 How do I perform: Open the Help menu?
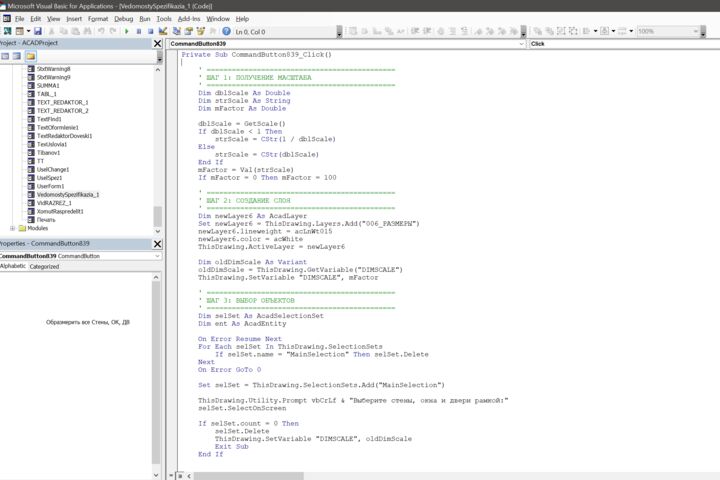pos(242,19)
